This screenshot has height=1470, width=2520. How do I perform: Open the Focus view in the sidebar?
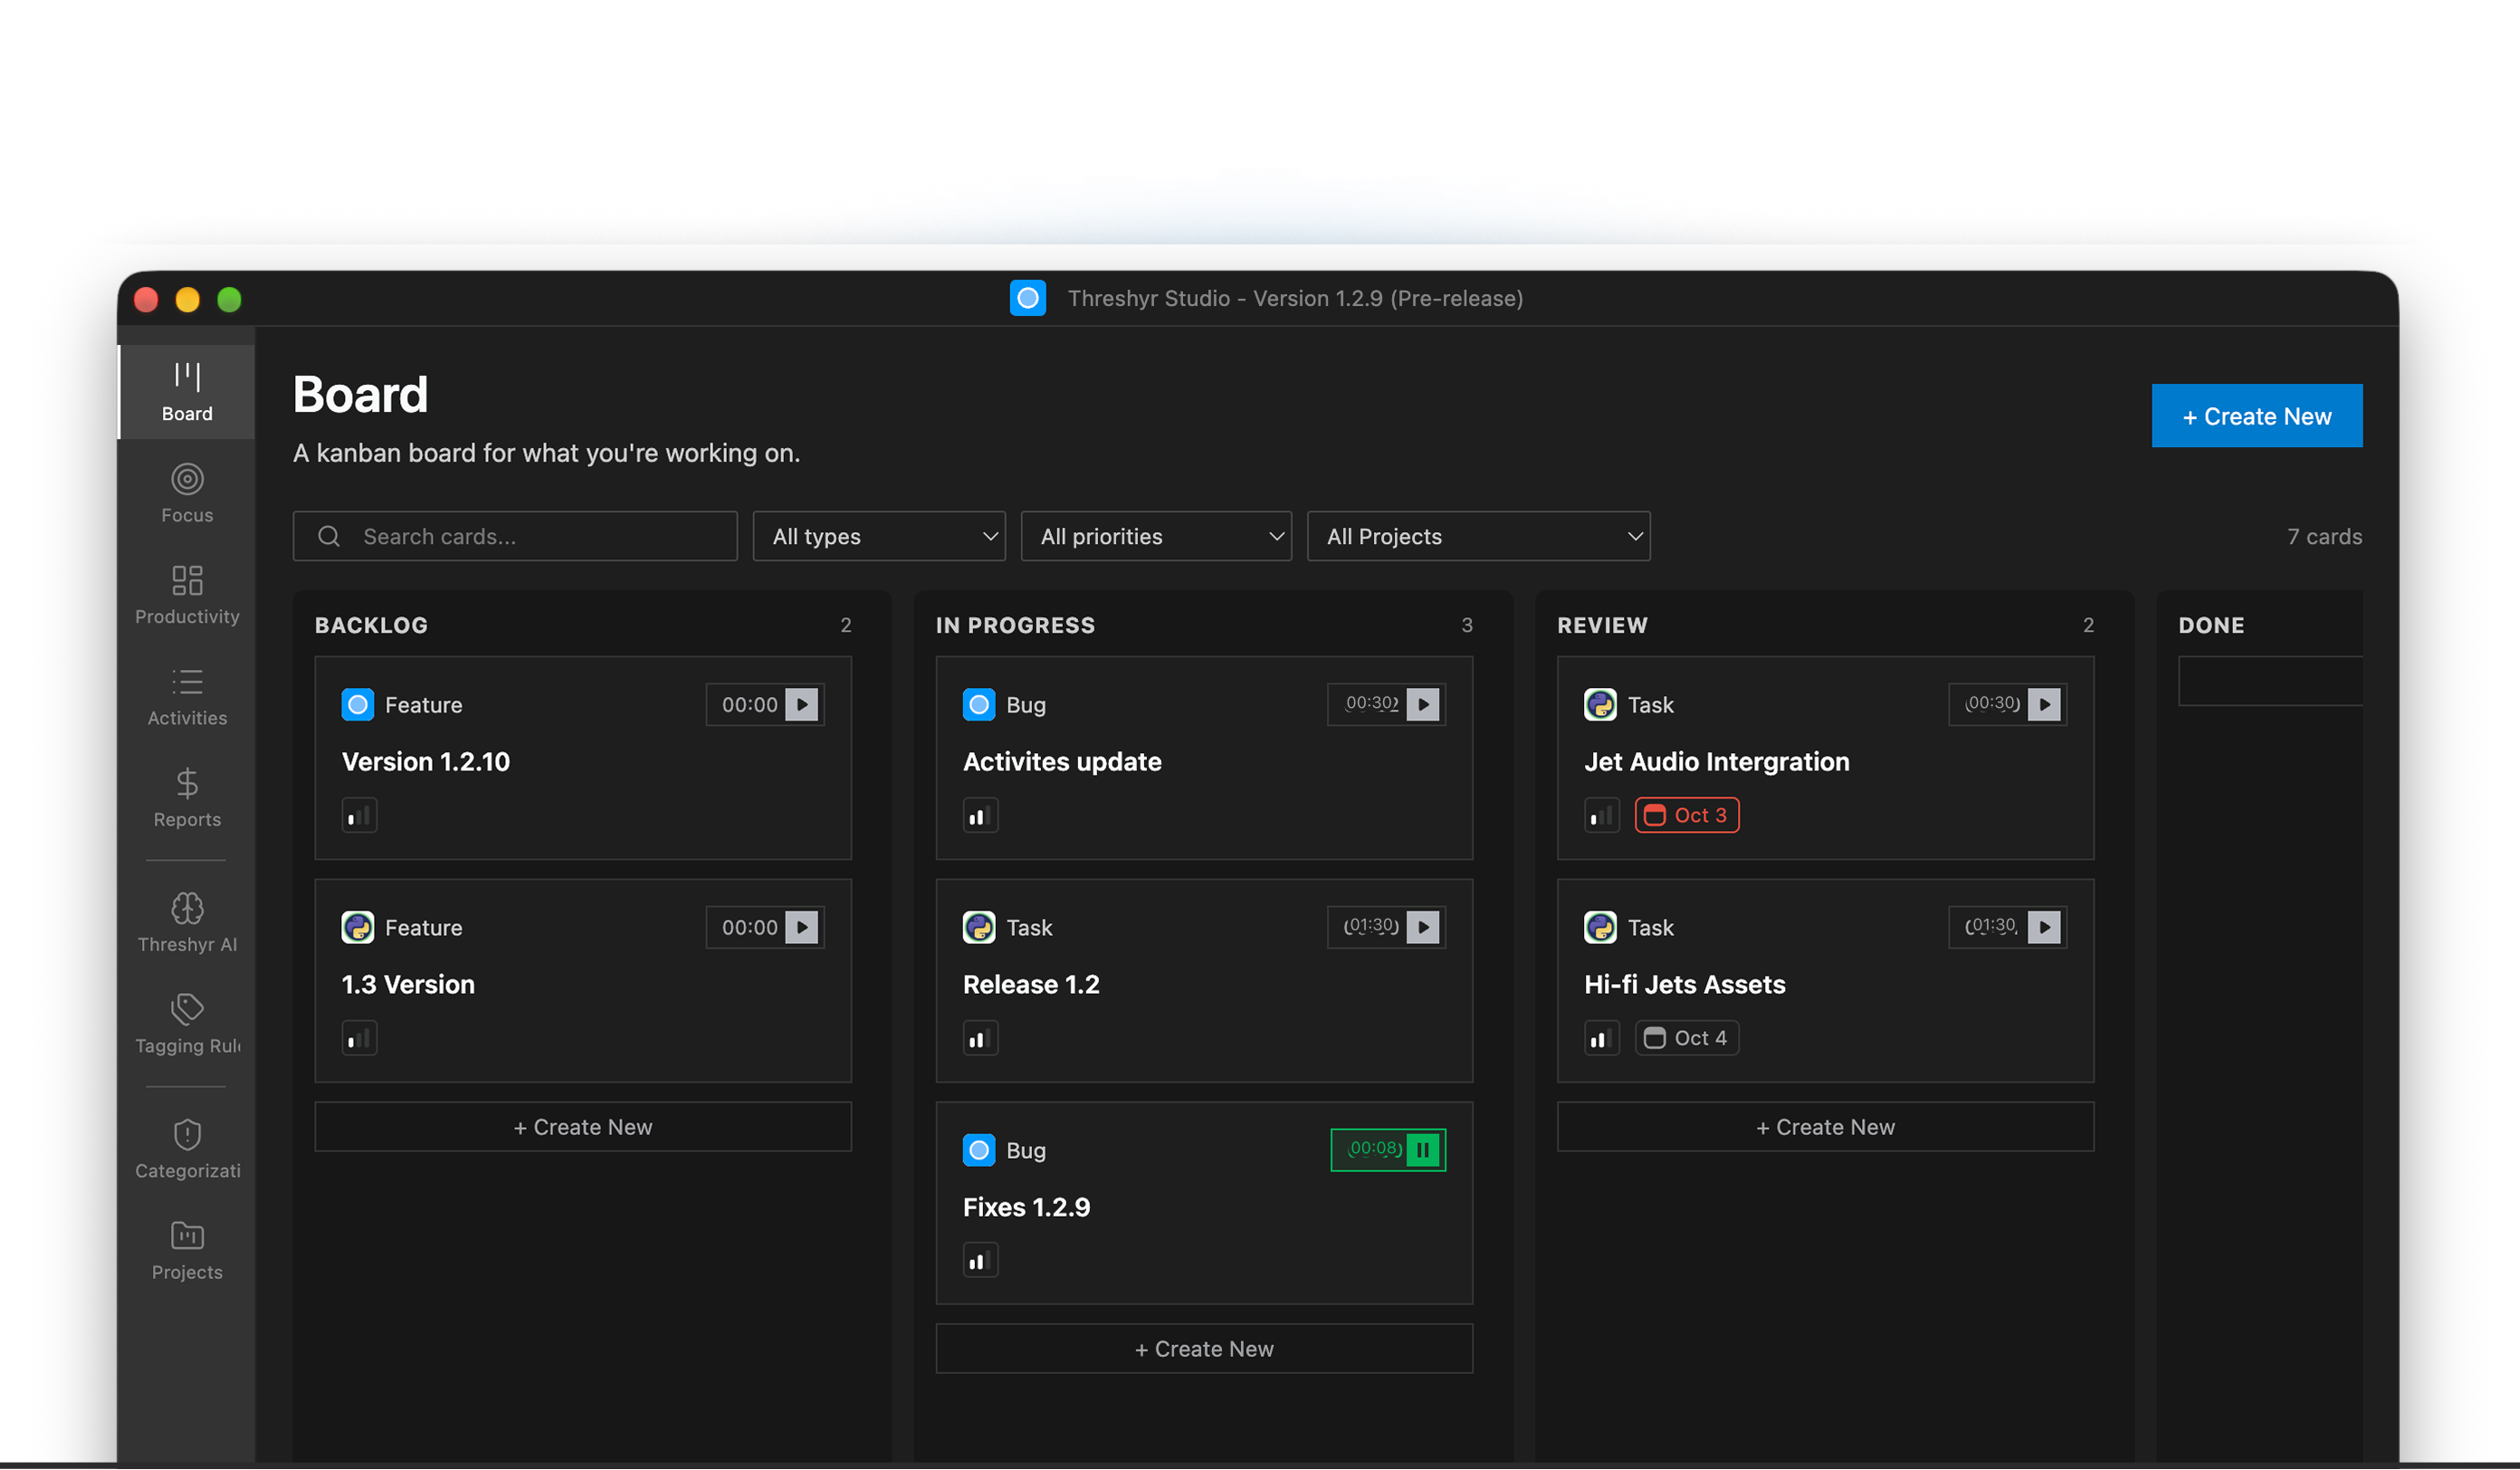point(187,494)
